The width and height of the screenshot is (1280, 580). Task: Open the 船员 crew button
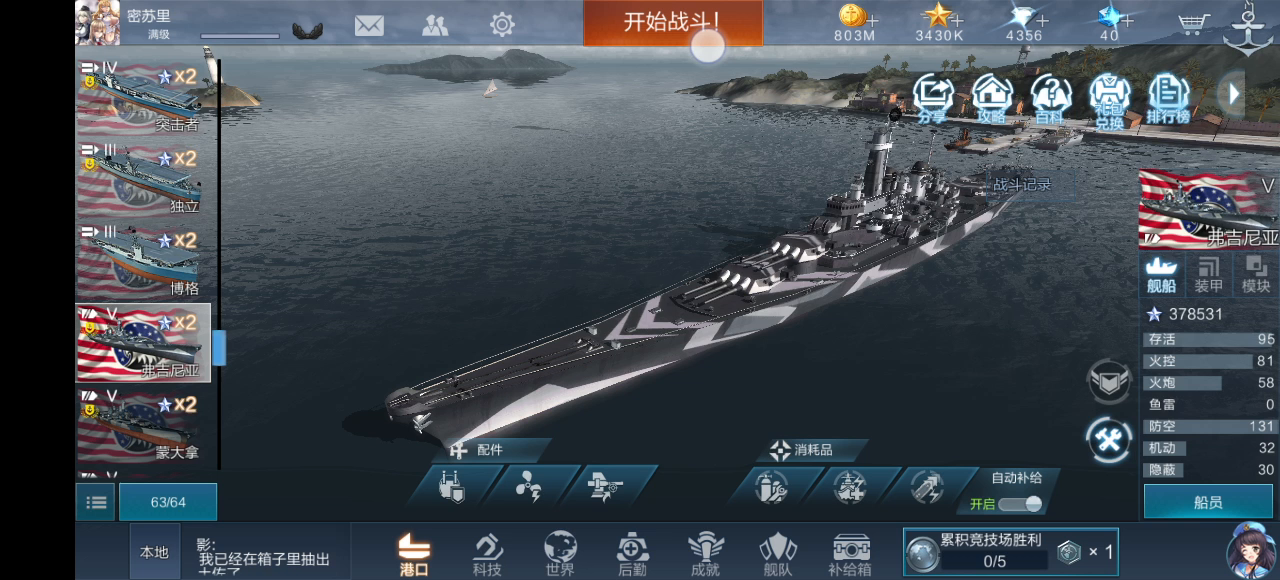coord(1208,502)
